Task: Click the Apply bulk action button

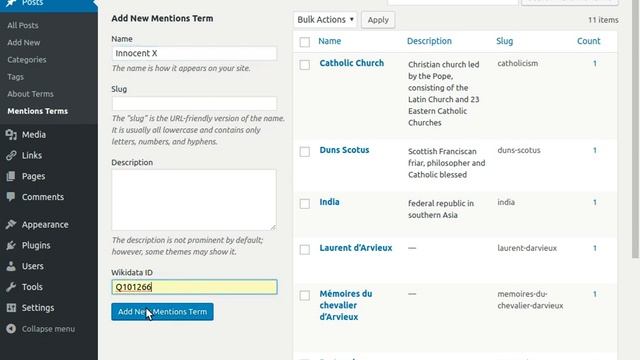Action: [x=378, y=20]
